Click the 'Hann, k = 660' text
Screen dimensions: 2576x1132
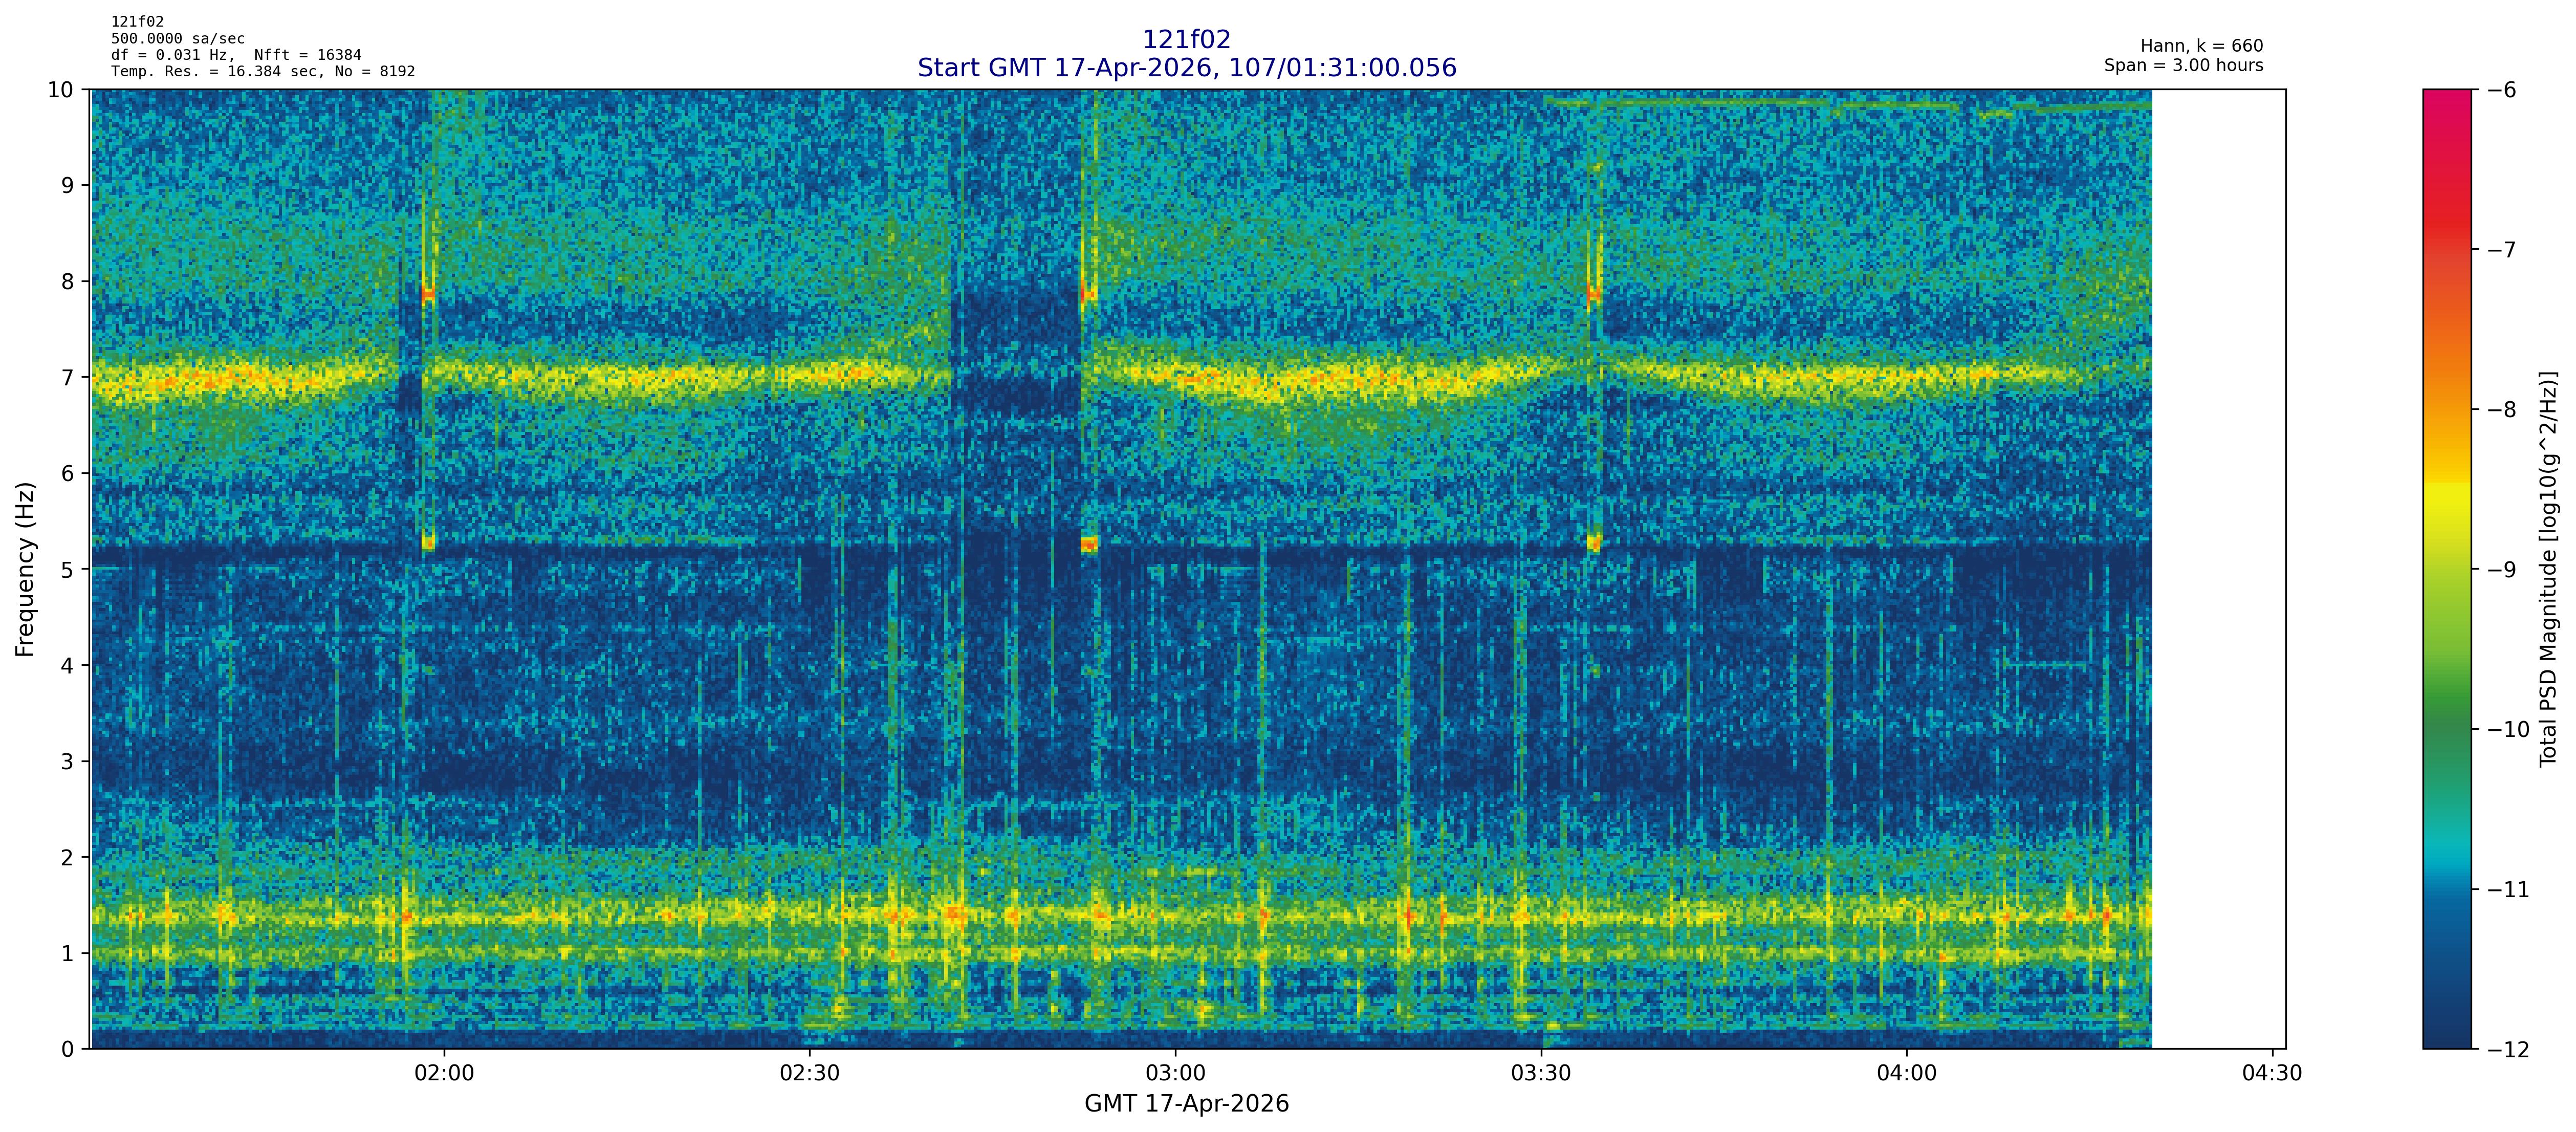click(x=2201, y=46)
